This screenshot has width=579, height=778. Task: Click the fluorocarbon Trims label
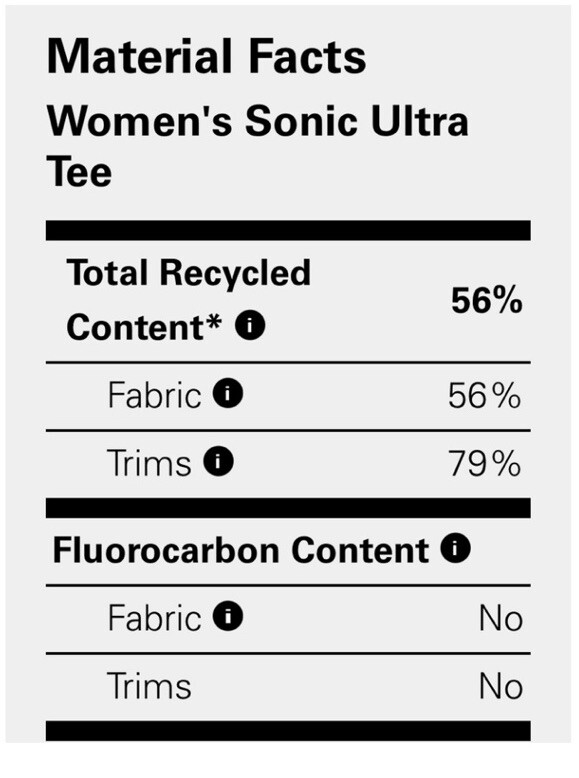coord(149,686)
